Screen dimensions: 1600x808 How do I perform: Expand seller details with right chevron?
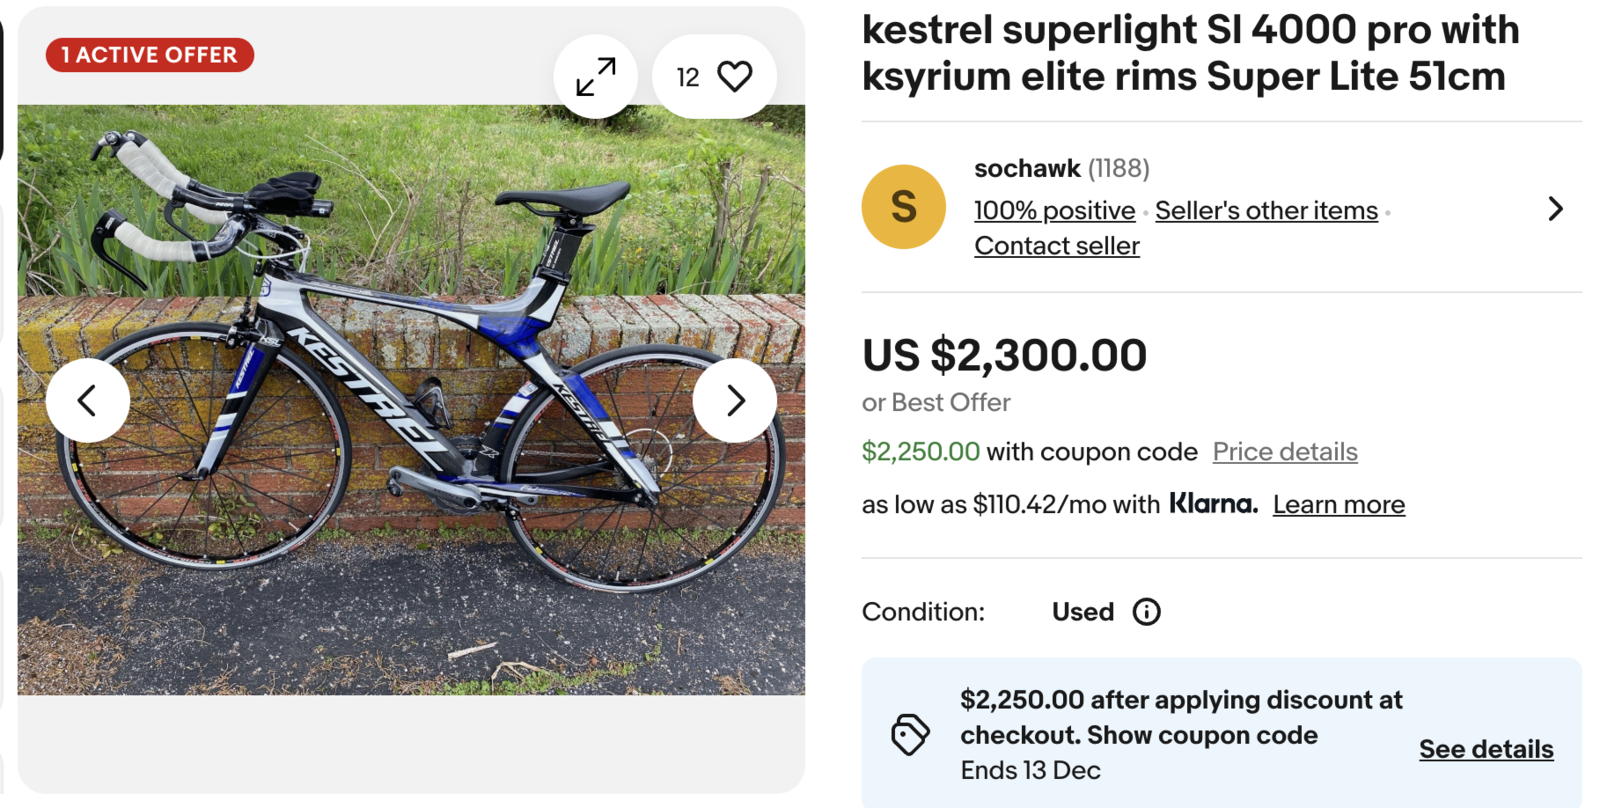[1555, 209]
